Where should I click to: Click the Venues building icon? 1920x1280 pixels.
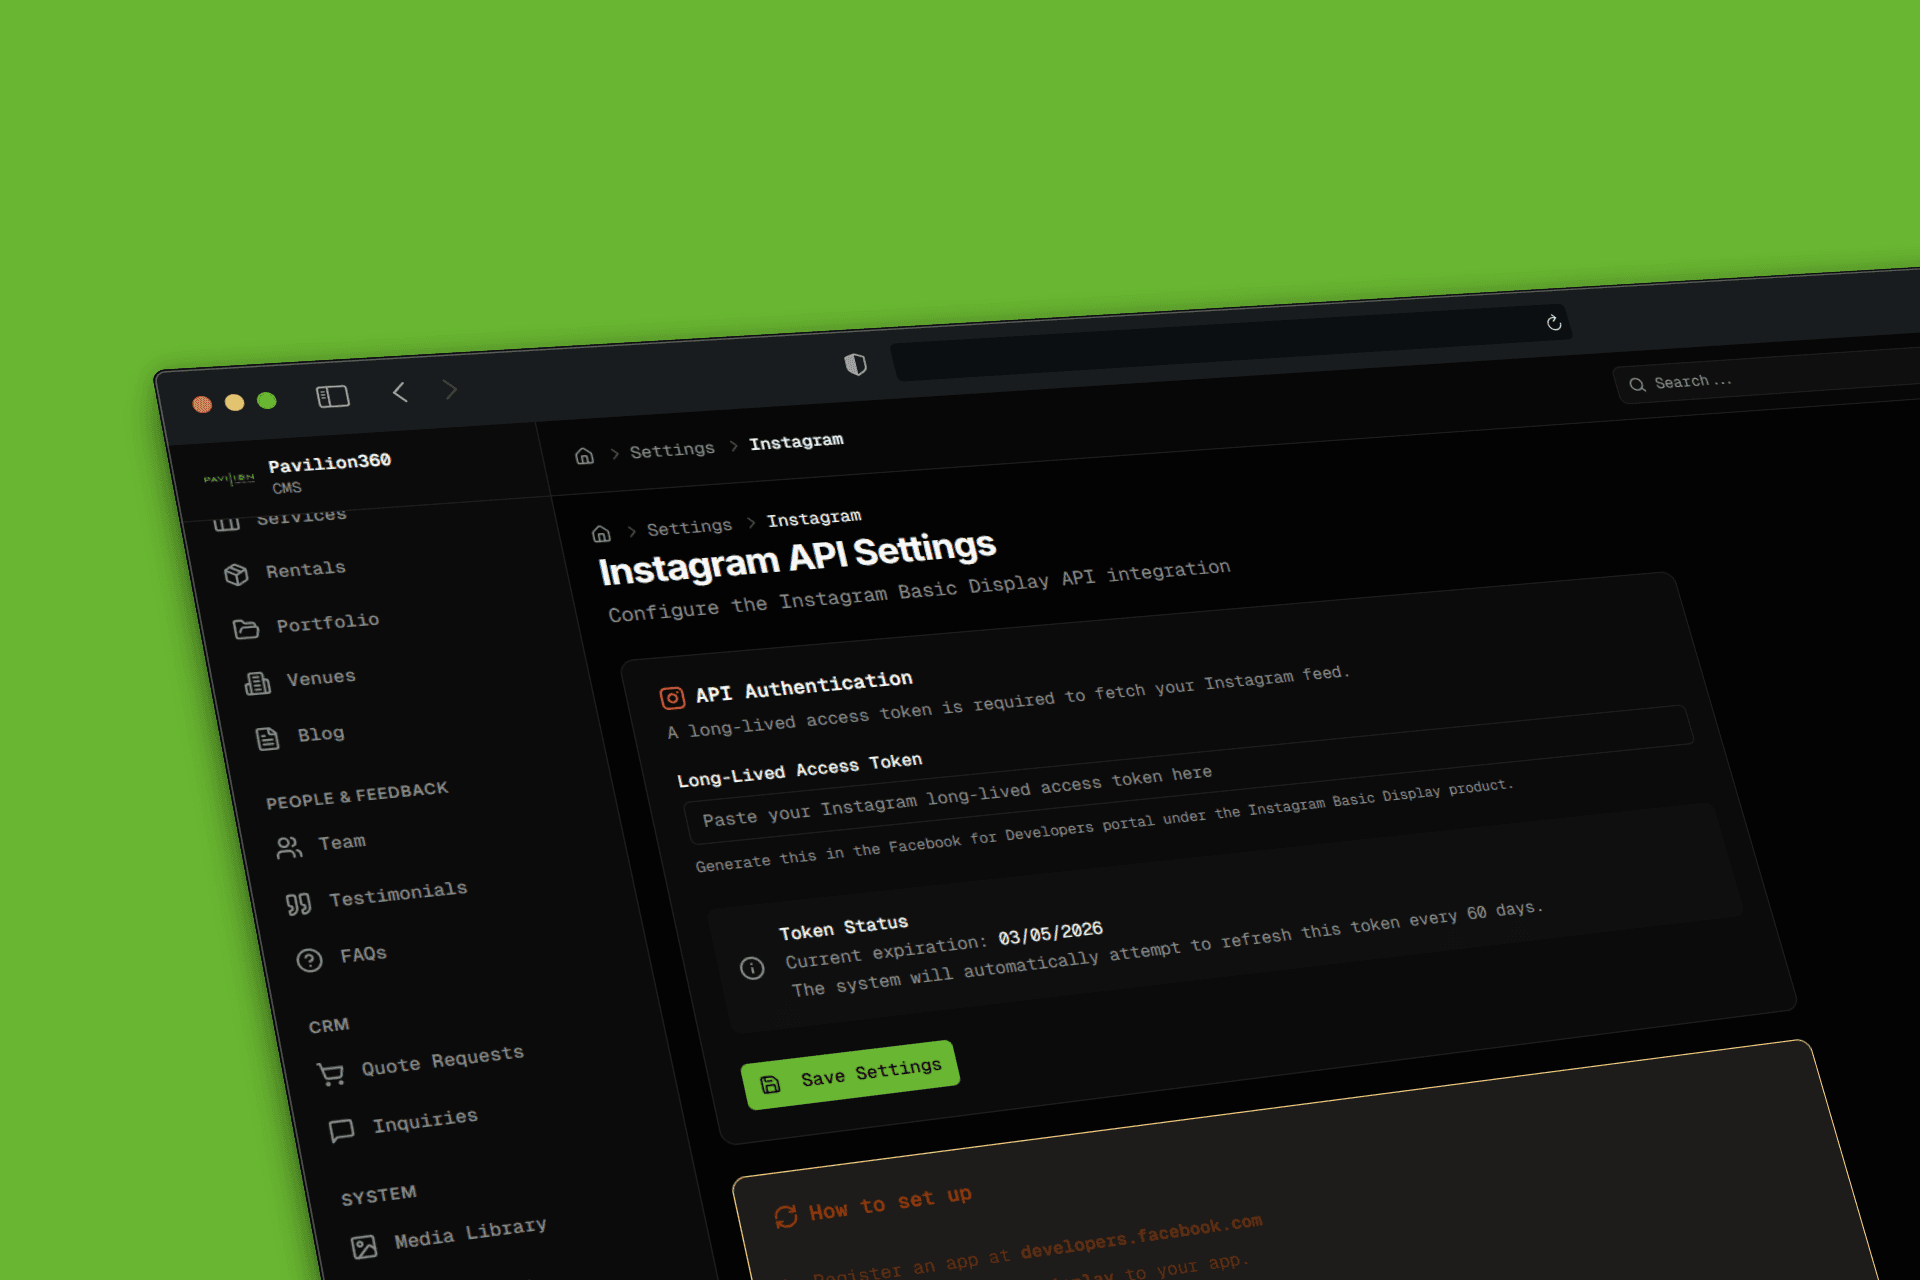coord(258,683)
